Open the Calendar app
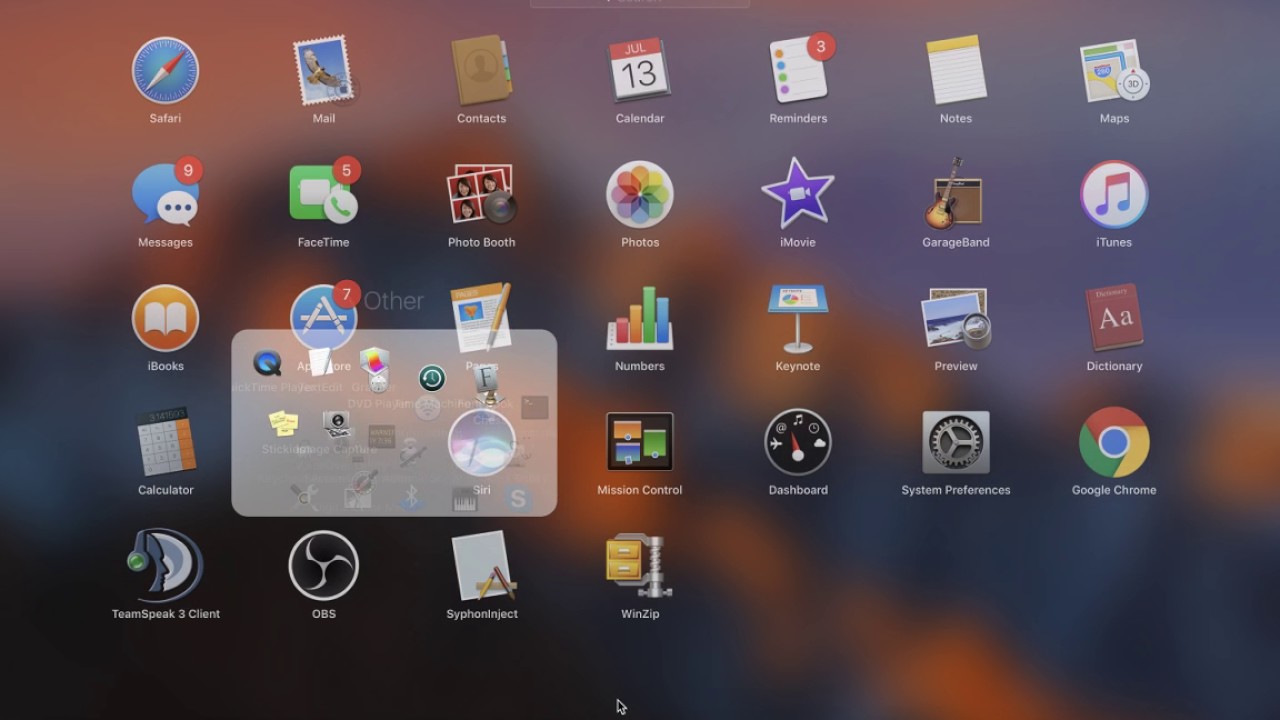Image resolution: width=1280 pixels, height=720 pixels. coord(640,71)
